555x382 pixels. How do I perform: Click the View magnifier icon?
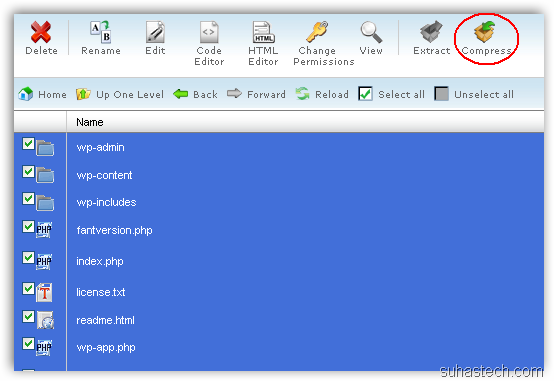click(x=371, y=32)
